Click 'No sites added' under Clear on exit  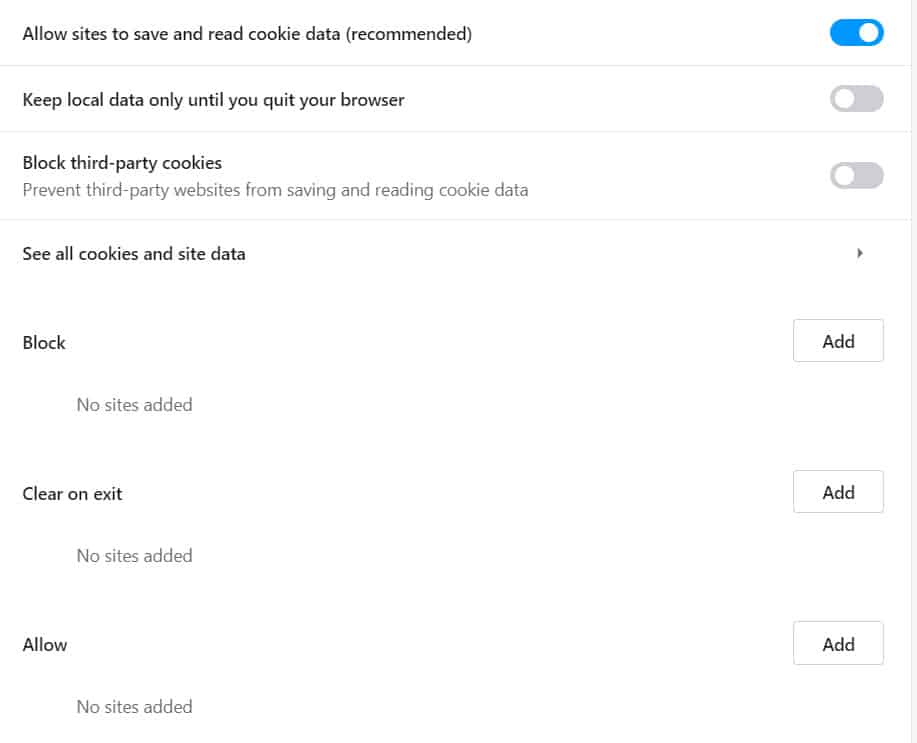click(134, 556)
